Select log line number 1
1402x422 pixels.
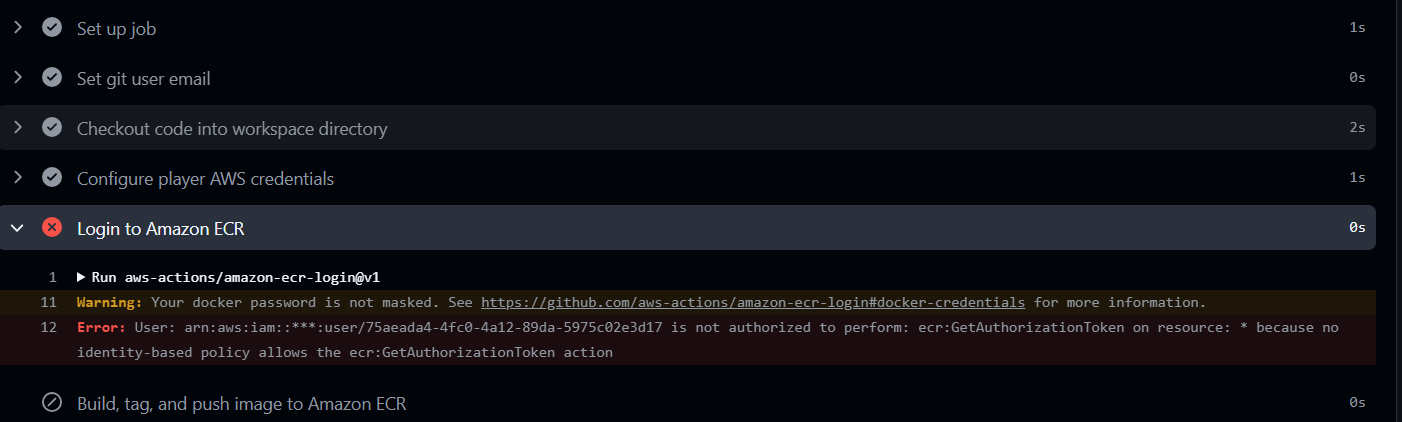click(x=53, y=277)
